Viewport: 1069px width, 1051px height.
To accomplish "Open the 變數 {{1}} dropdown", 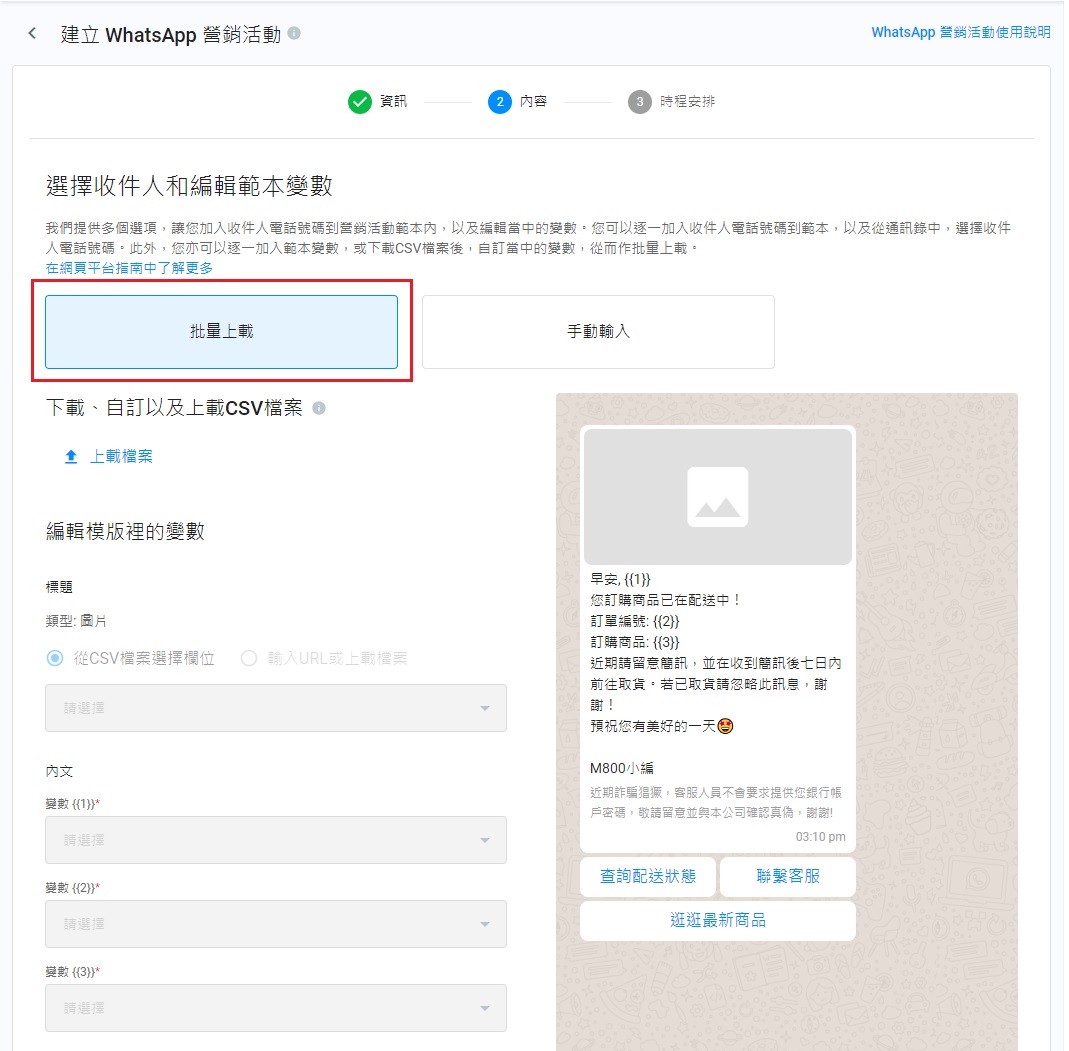I will (x=275, y=840).
